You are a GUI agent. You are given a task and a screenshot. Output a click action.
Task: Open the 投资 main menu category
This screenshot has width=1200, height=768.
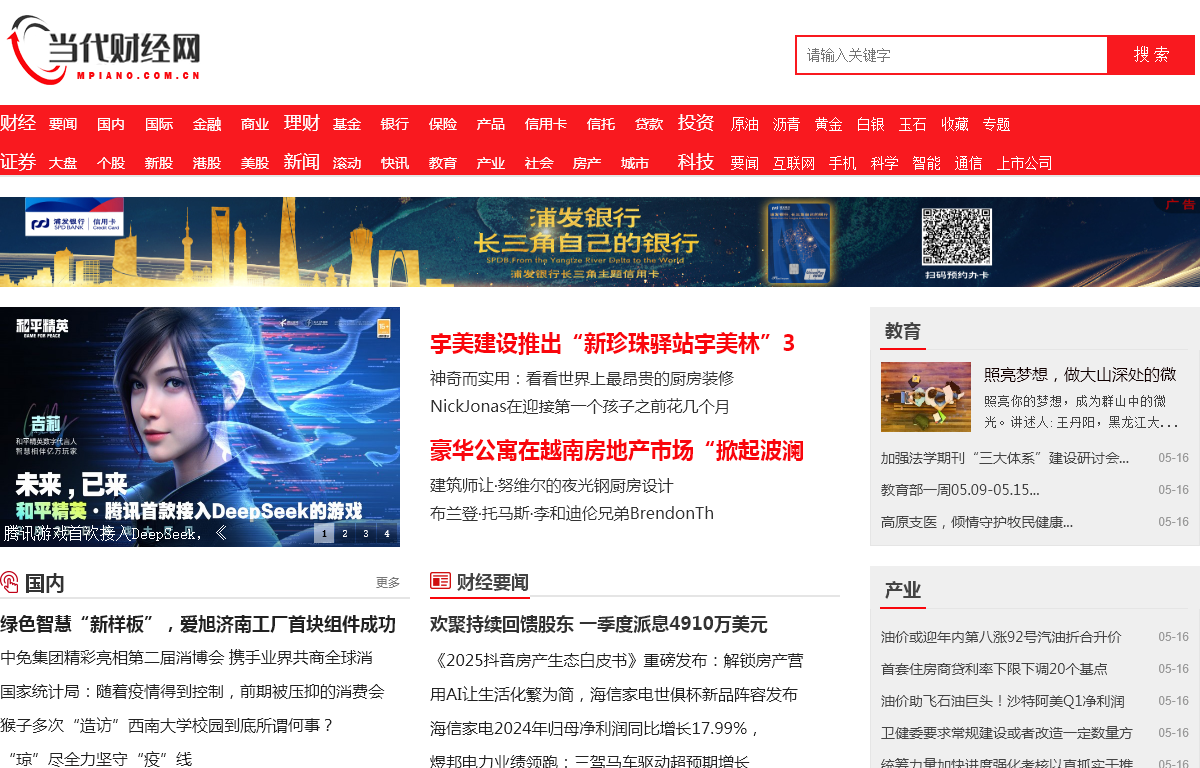point(696,123)
